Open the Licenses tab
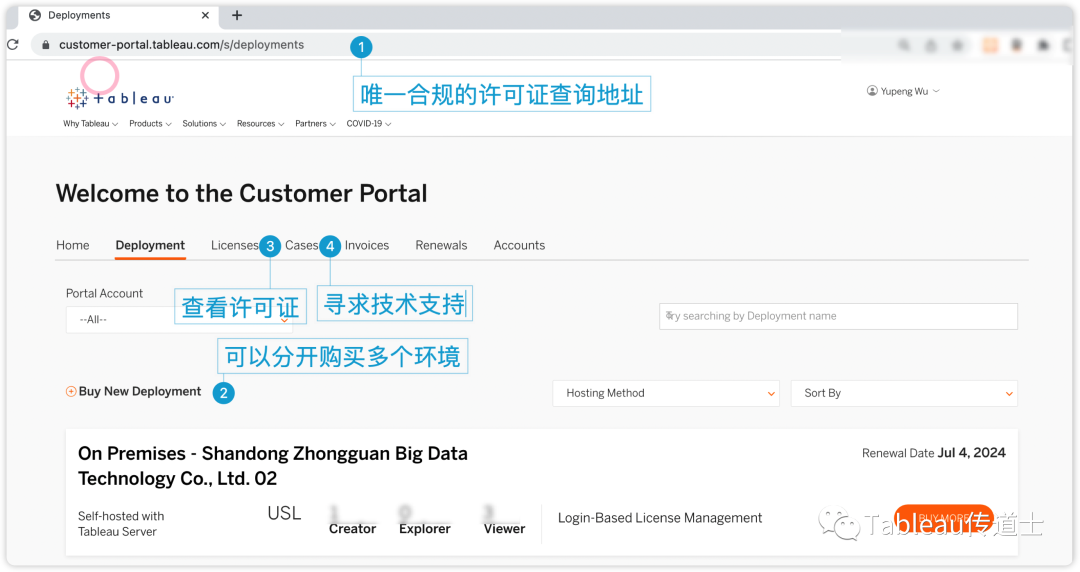The width and height of the screenshot is (1080, 572). coord(234,245)
